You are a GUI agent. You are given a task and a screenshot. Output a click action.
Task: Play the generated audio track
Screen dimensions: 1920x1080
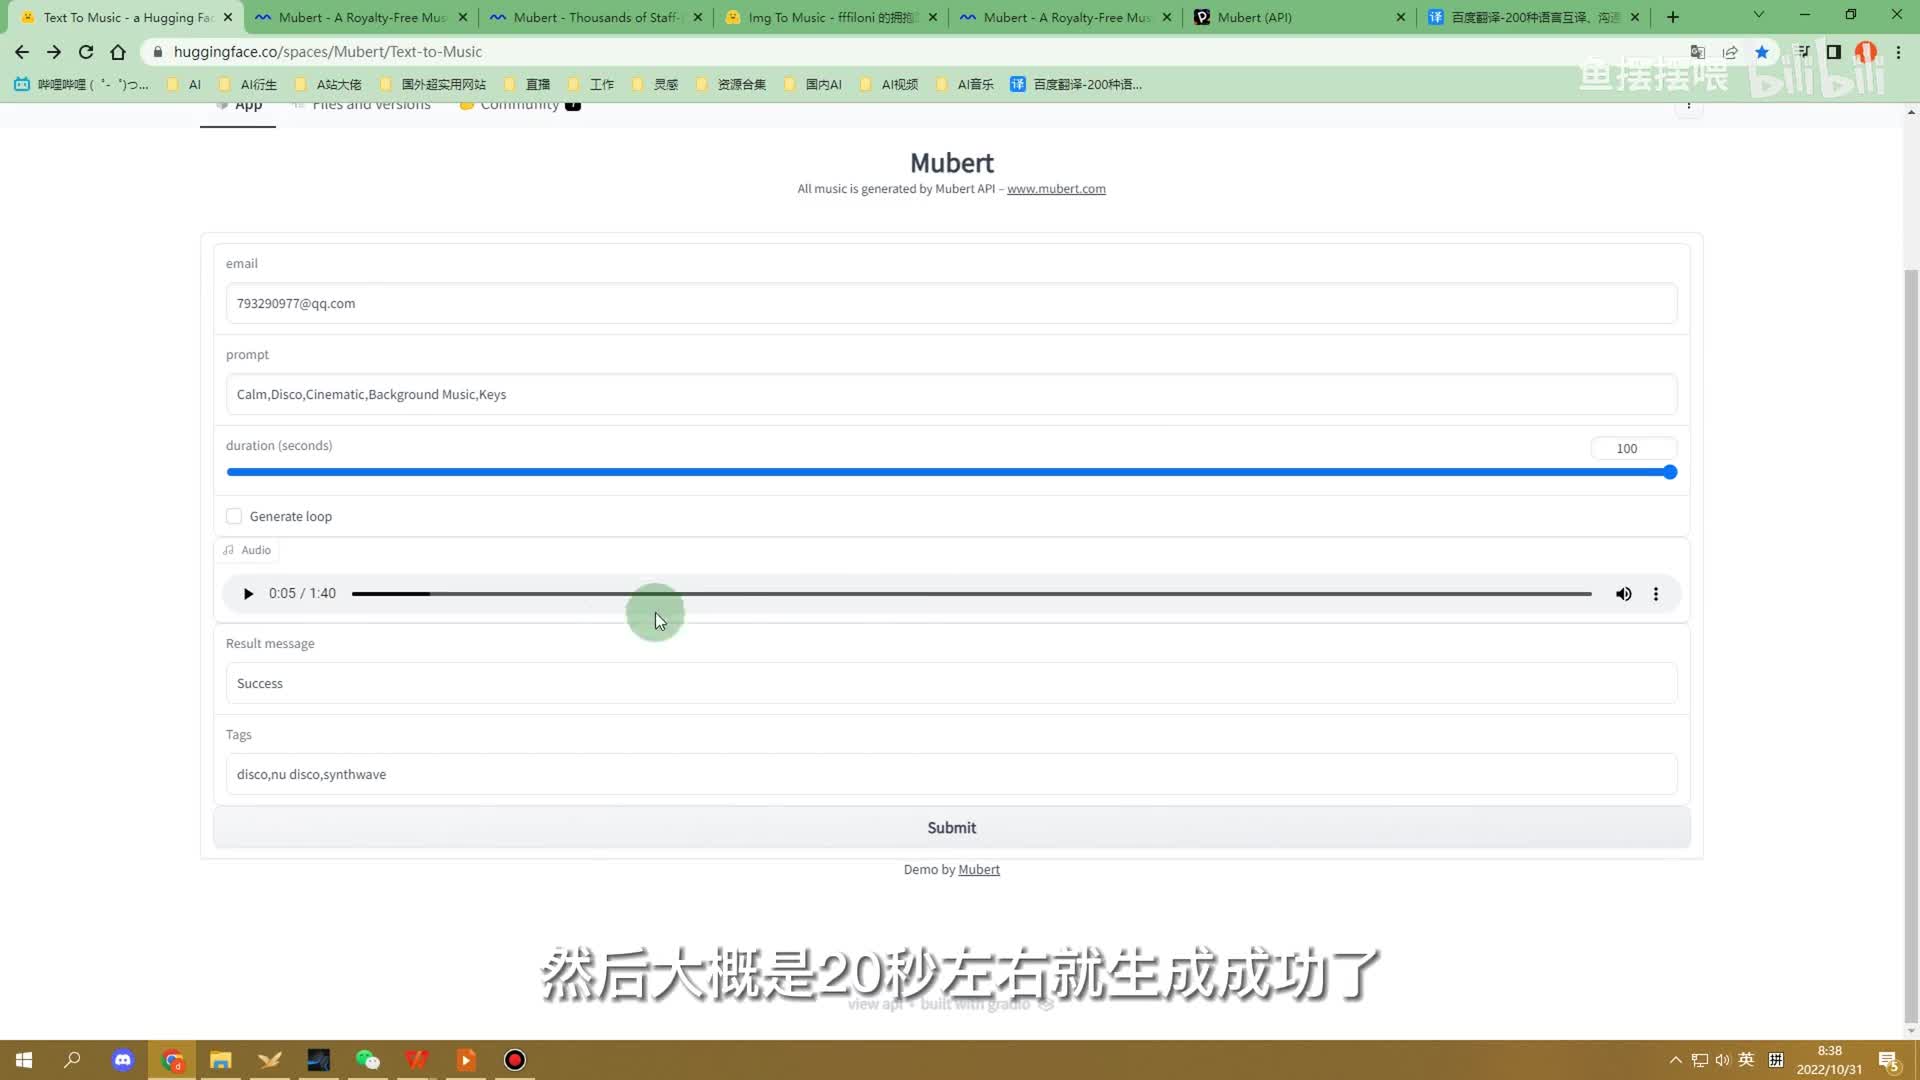click(248, 594)
